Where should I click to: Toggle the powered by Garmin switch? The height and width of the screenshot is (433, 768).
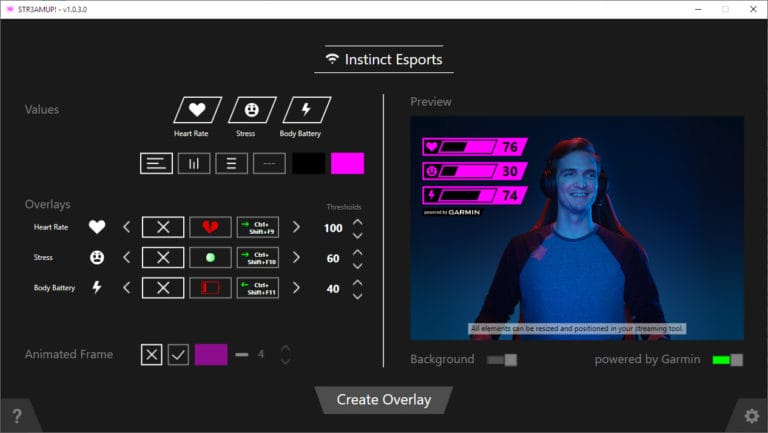(727, 360)
